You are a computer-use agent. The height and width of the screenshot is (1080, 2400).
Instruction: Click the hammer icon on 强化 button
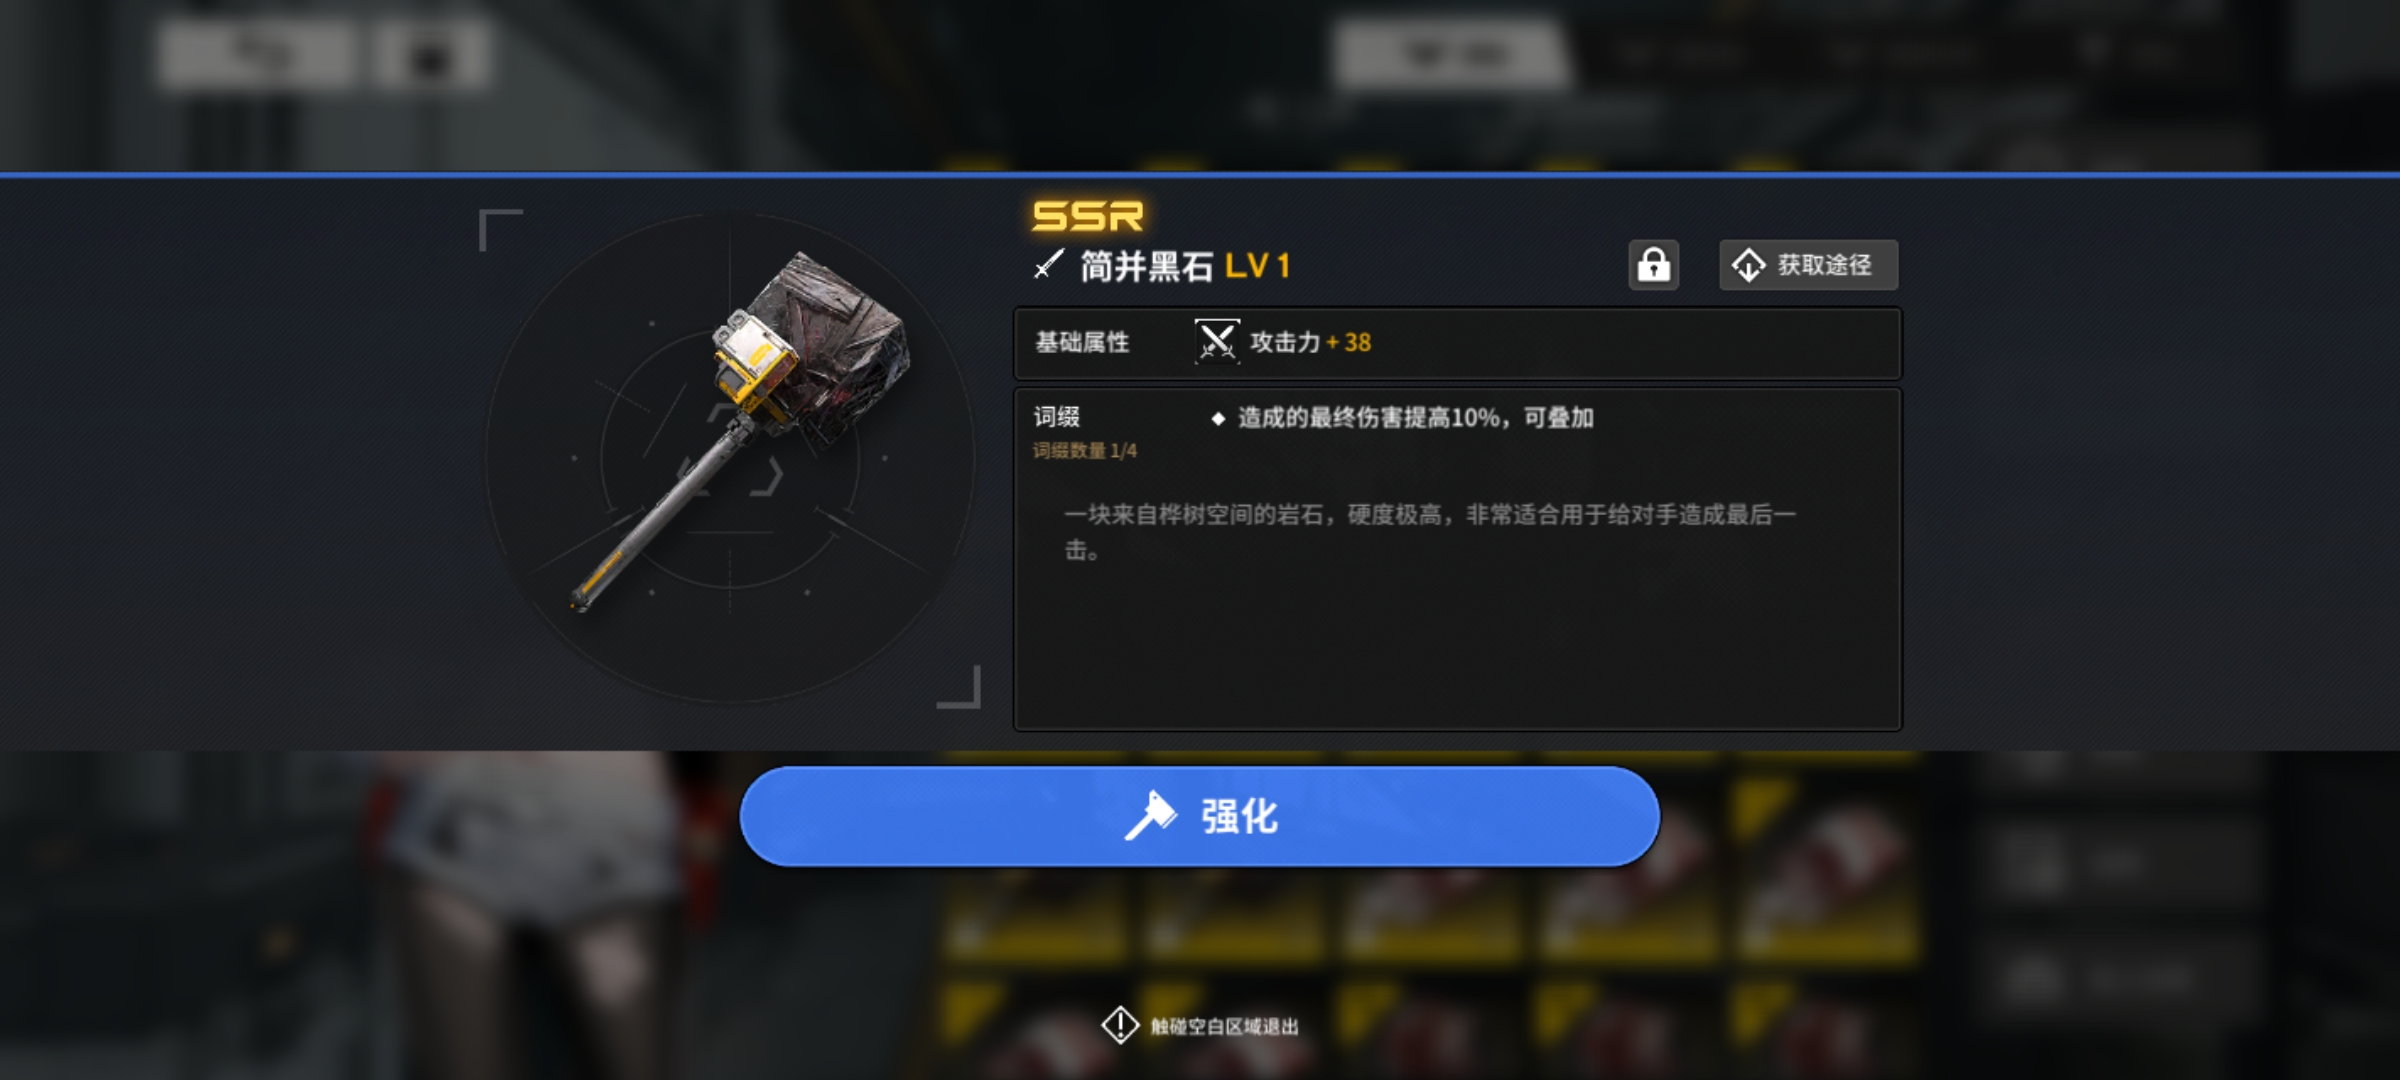[x=1150, y=816]
